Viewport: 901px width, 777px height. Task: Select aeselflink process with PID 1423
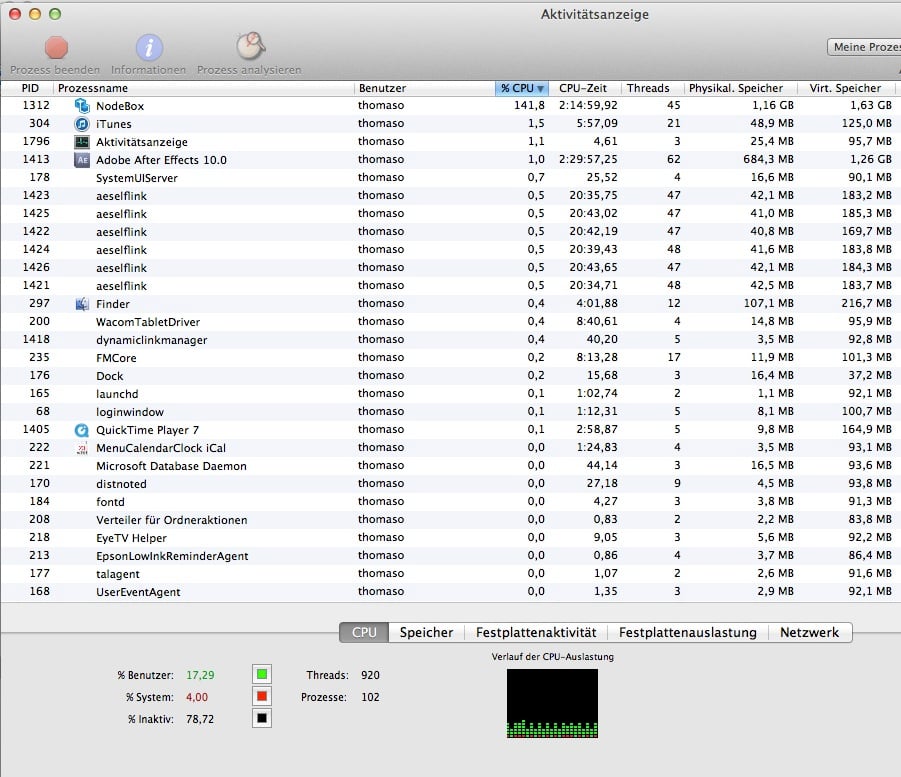pos(448,195)
